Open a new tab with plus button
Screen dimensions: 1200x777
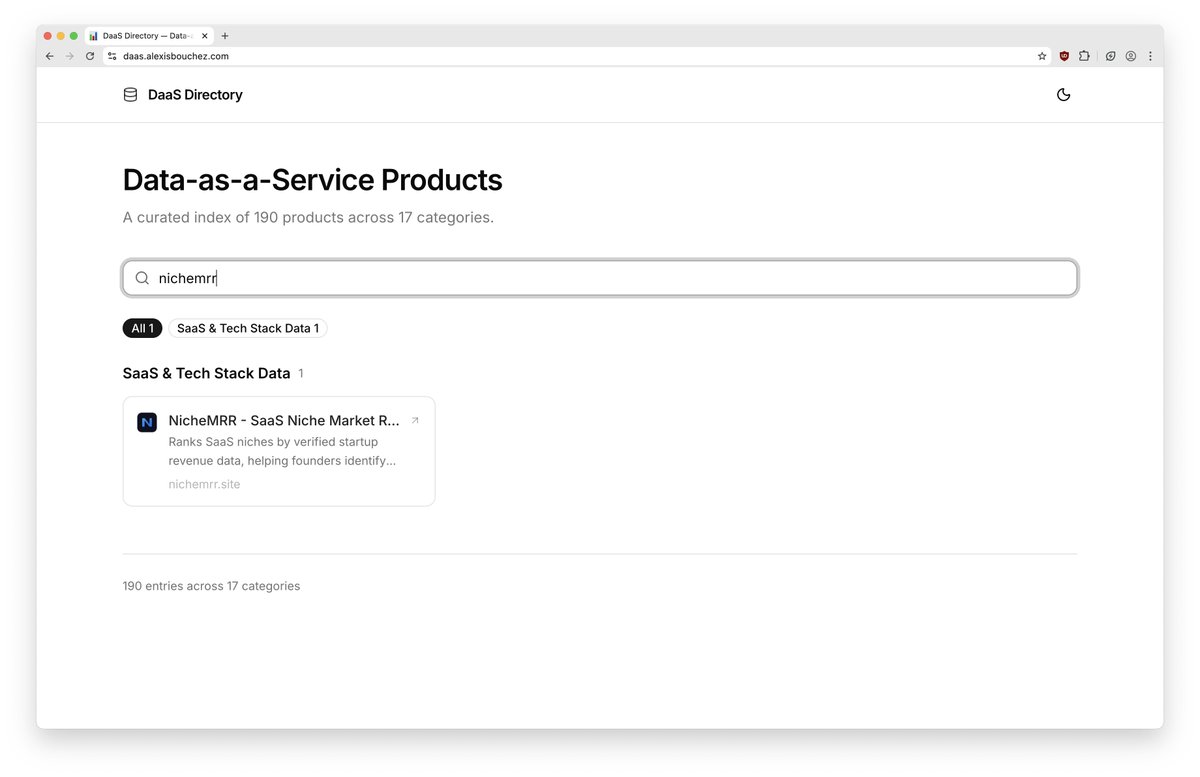225,35
